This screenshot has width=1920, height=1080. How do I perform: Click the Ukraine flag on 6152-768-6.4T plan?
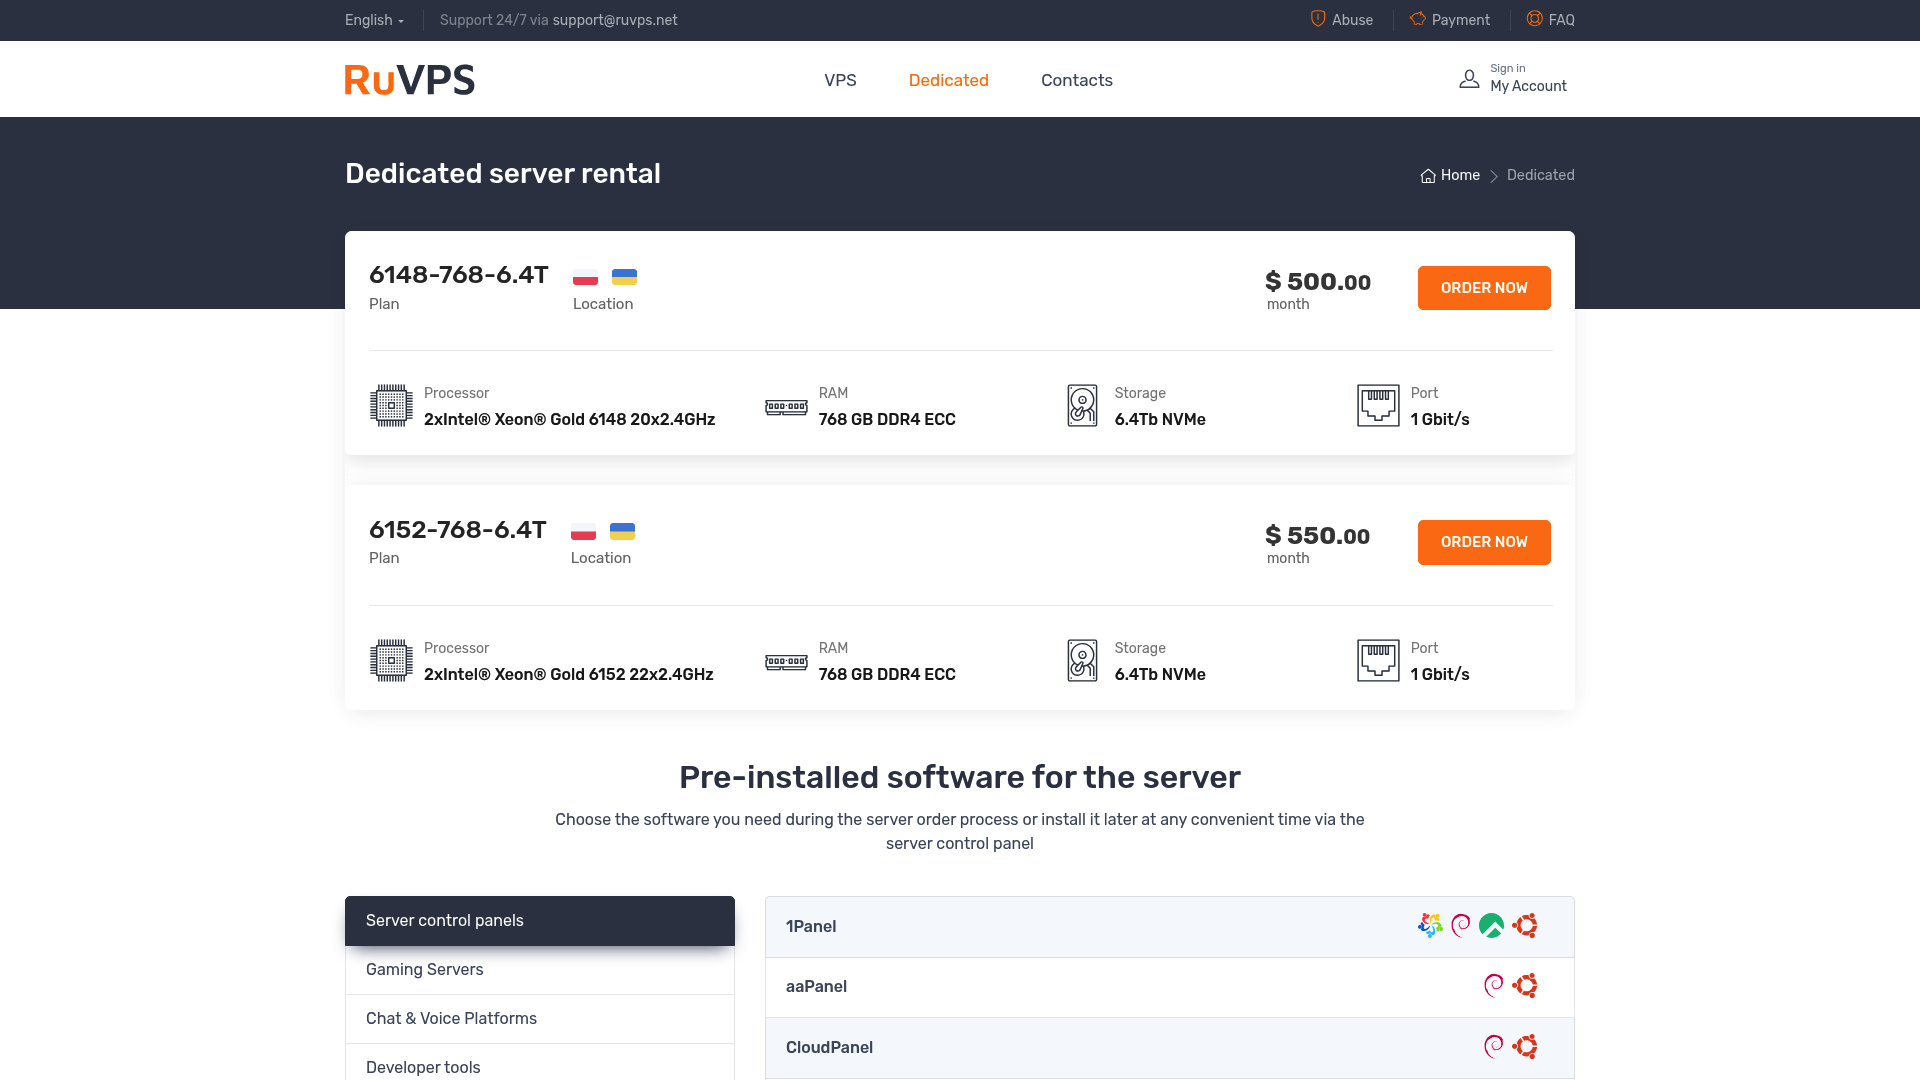tap(622, 531)
